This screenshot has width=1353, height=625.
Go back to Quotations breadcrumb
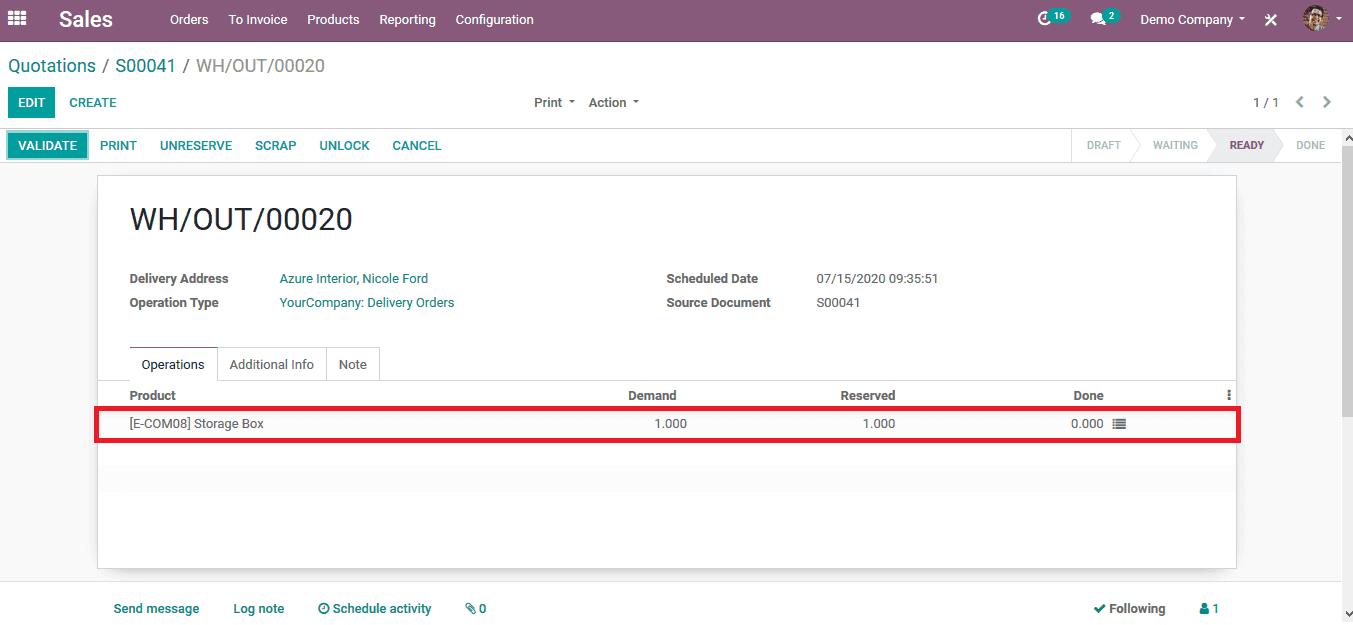[52, 66]
